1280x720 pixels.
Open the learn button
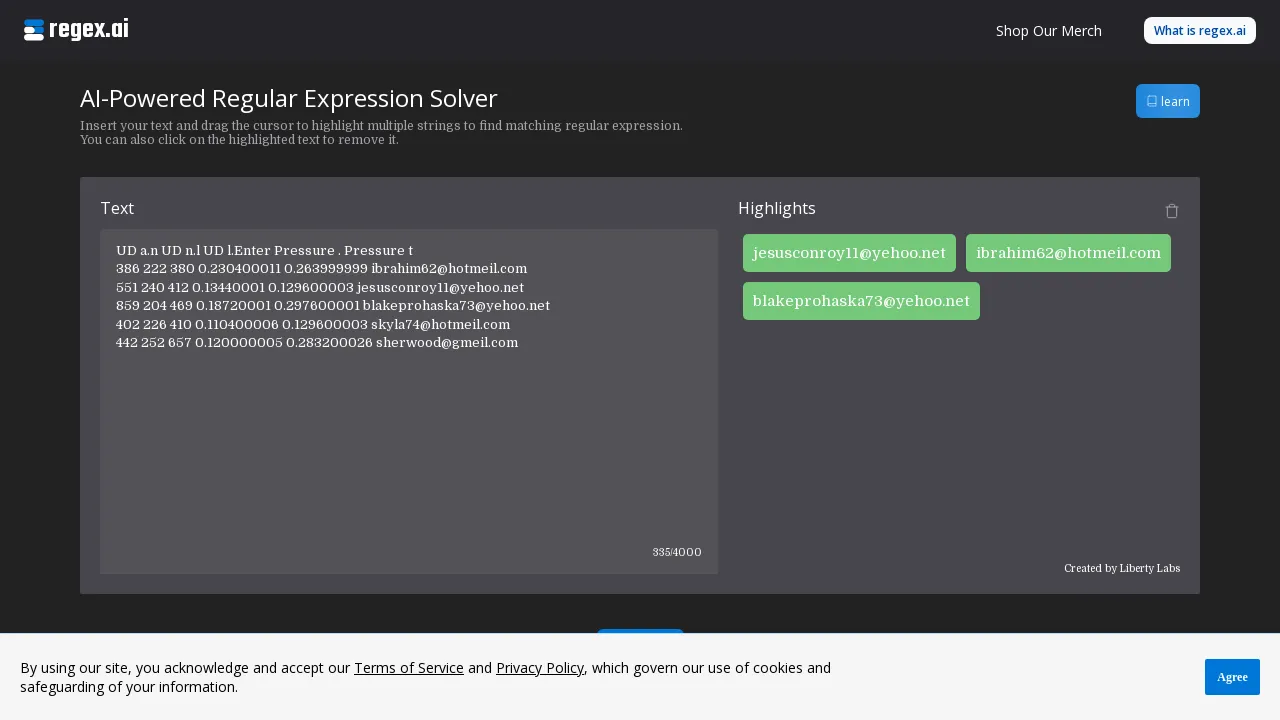[x=1168, y=101]
